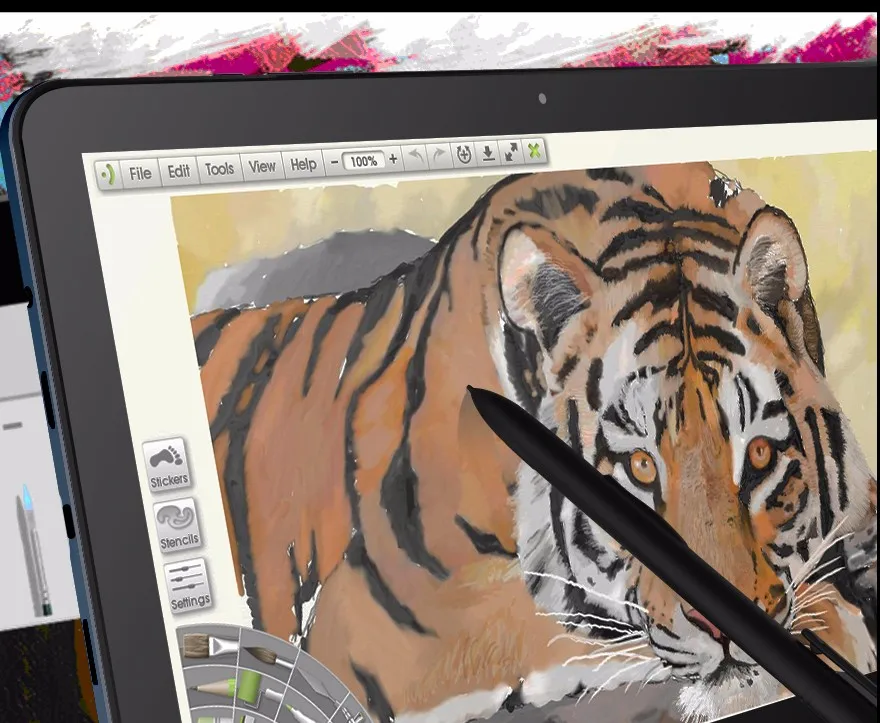Select the round watercolor brush tool

coord(268,657)
